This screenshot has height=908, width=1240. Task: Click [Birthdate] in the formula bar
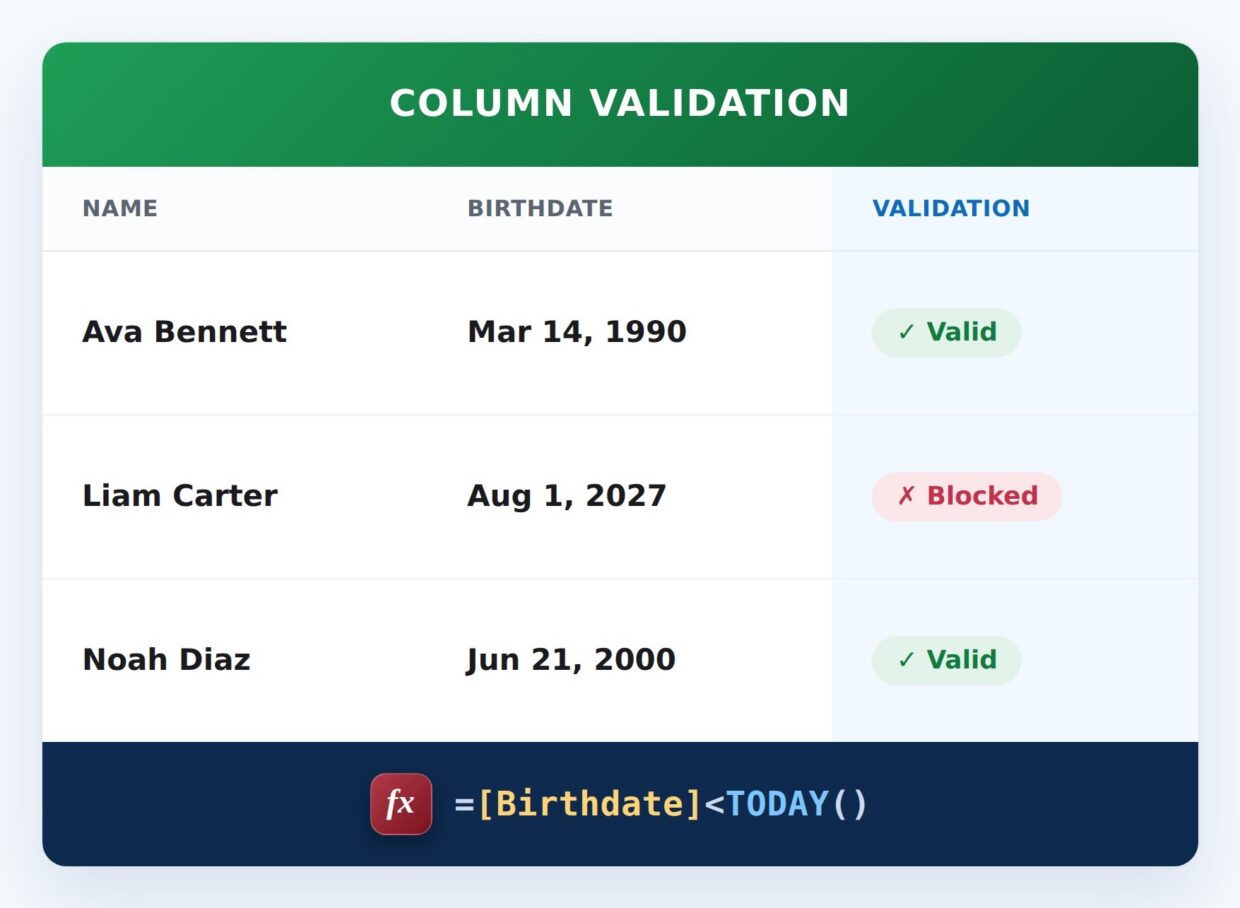click(590, 804)
